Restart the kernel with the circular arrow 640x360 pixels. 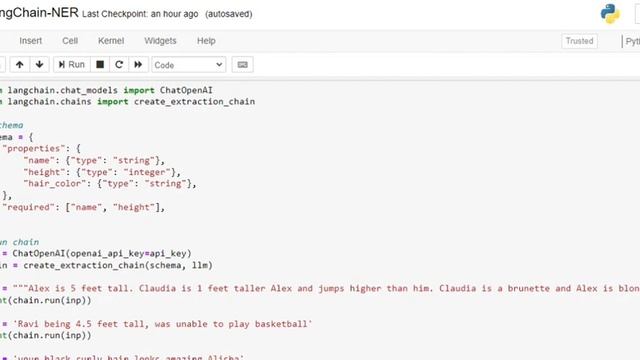coord(119,64)
